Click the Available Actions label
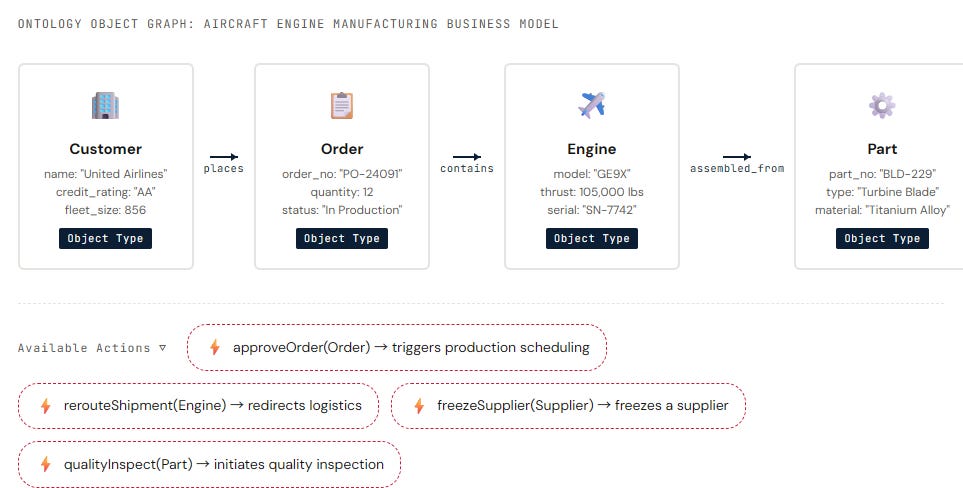The image size is (963, 488). click(x=84, y=348)
